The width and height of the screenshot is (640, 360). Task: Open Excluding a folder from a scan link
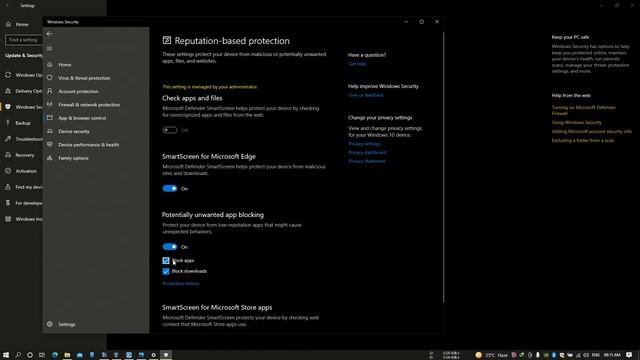[x=583, y=140]
